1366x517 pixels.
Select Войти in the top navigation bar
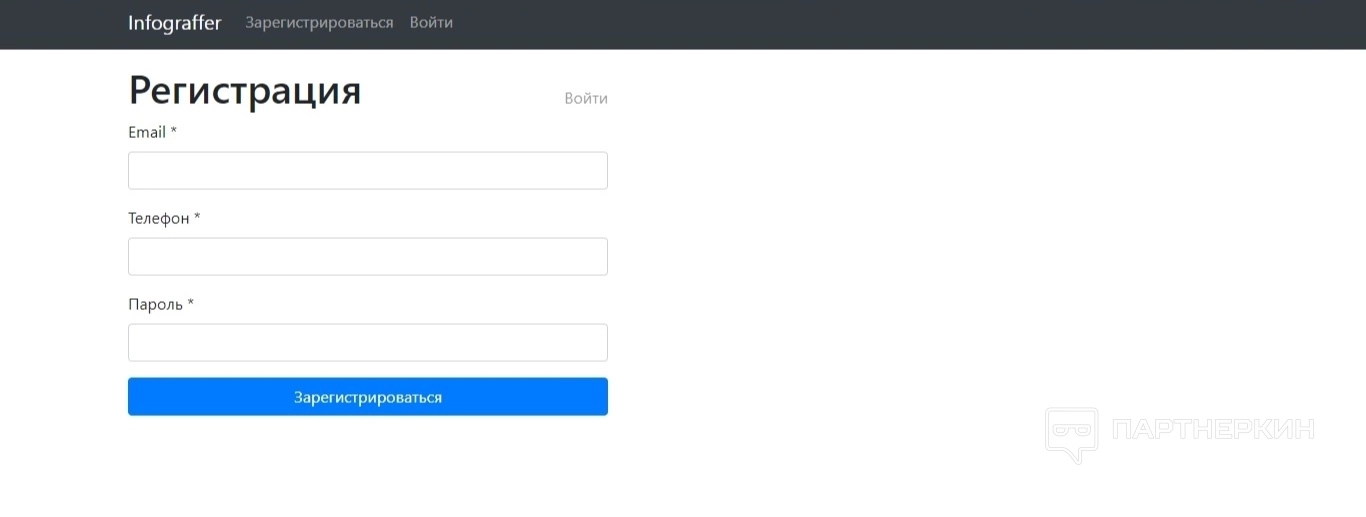tap(431, 23)
